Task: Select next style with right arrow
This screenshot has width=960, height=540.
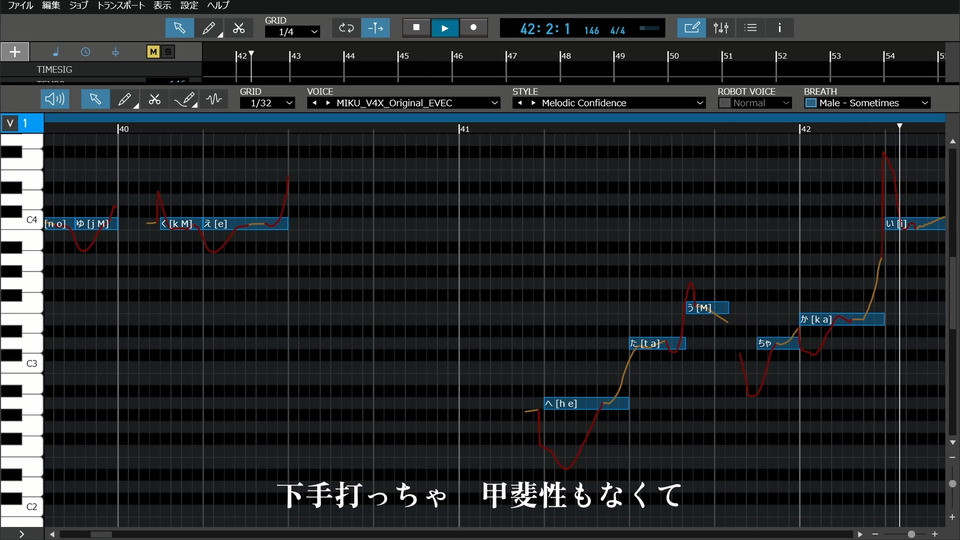Action: click(x=533, y=103)
